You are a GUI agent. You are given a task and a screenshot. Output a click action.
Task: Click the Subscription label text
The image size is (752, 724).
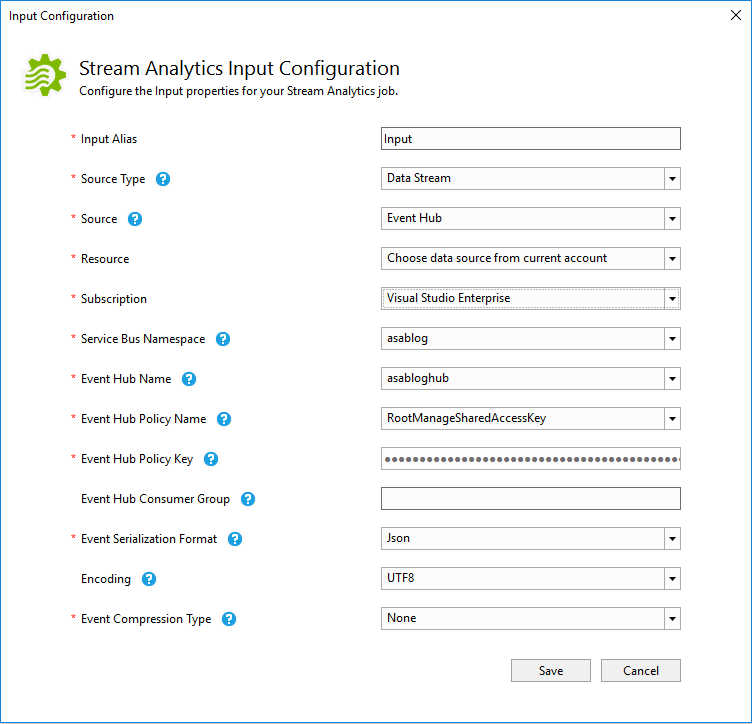114,299
